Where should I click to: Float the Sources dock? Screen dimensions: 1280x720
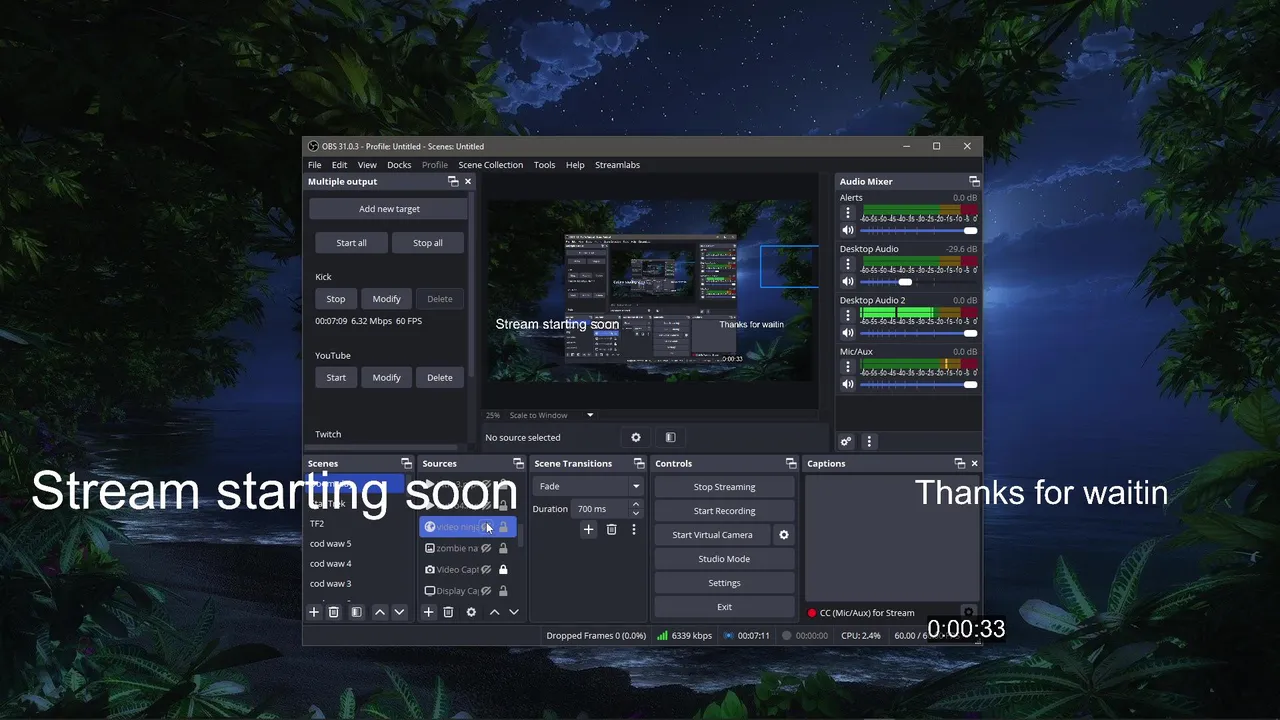[518, 463]
